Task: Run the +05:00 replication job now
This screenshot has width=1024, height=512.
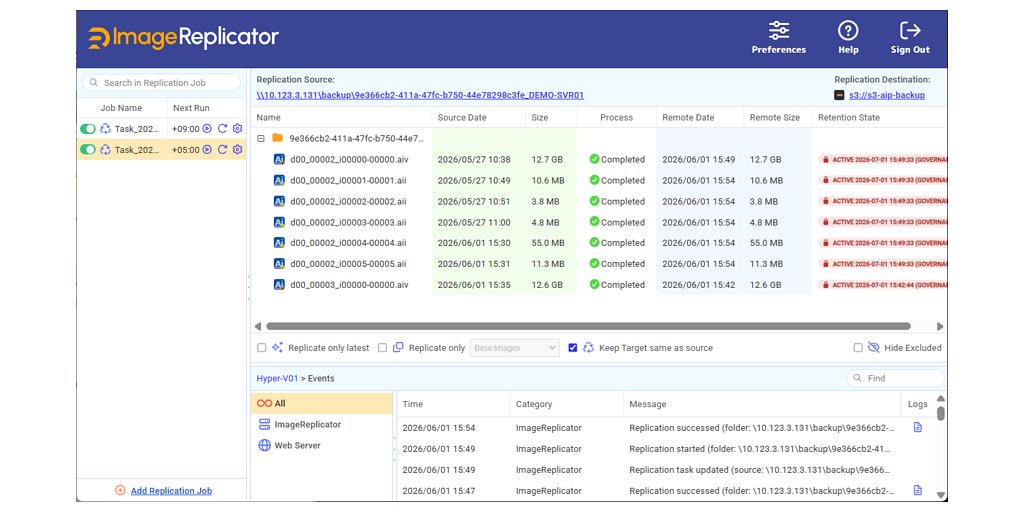Action: tap(207, 150)
